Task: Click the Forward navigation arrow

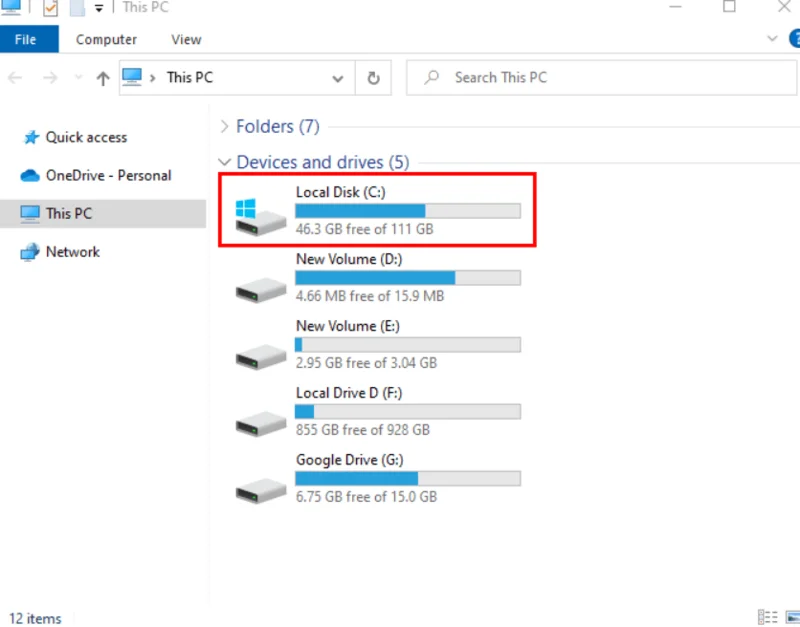Action: (x=50, y=78)
